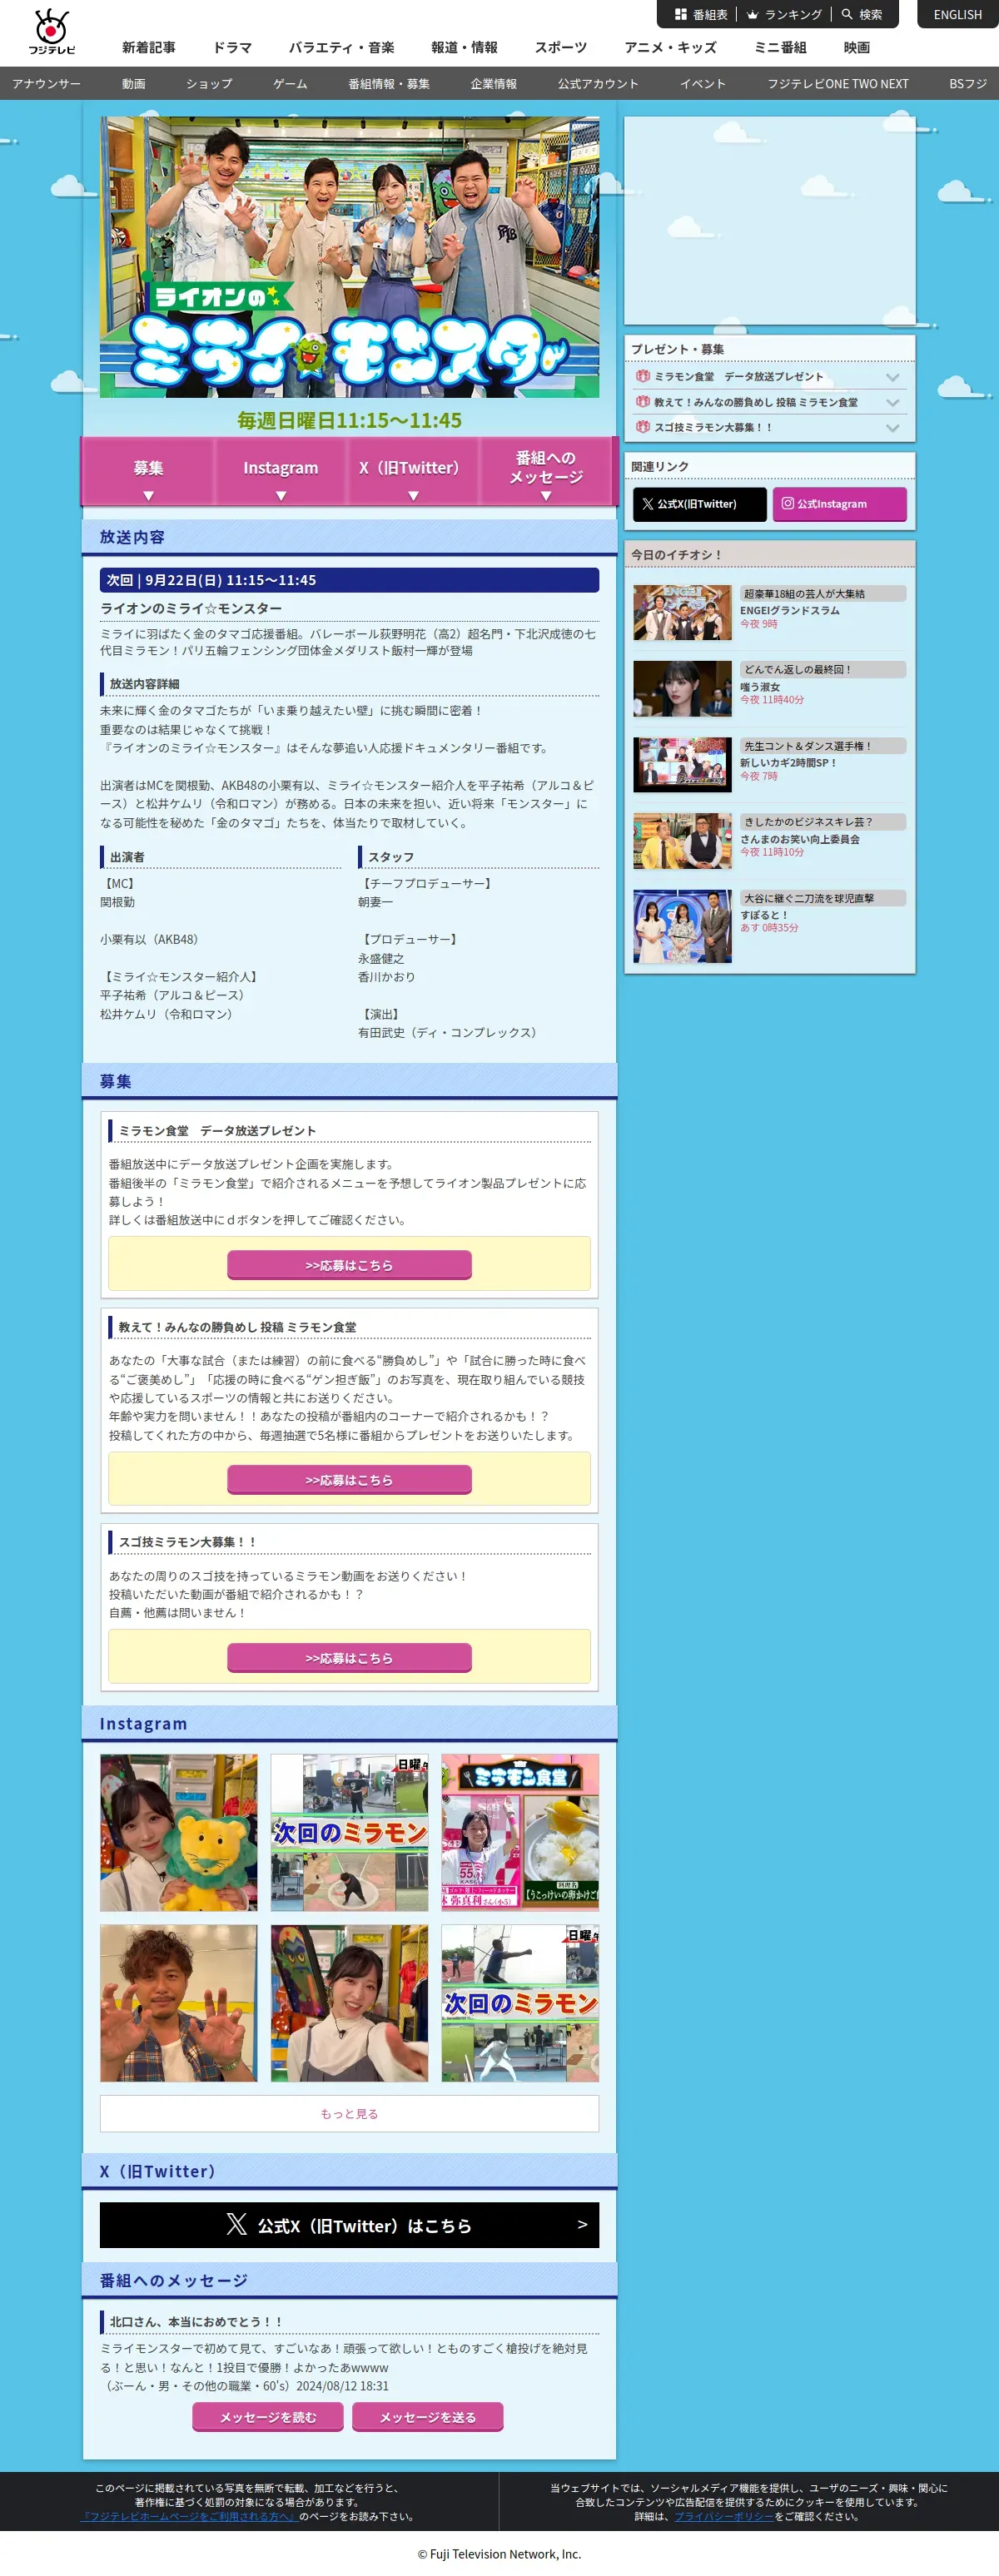This screenshot has height=2576, width=999.
Task: Click gift icon beside スゴ技ミラモン大募集
Action: point(643,426)
